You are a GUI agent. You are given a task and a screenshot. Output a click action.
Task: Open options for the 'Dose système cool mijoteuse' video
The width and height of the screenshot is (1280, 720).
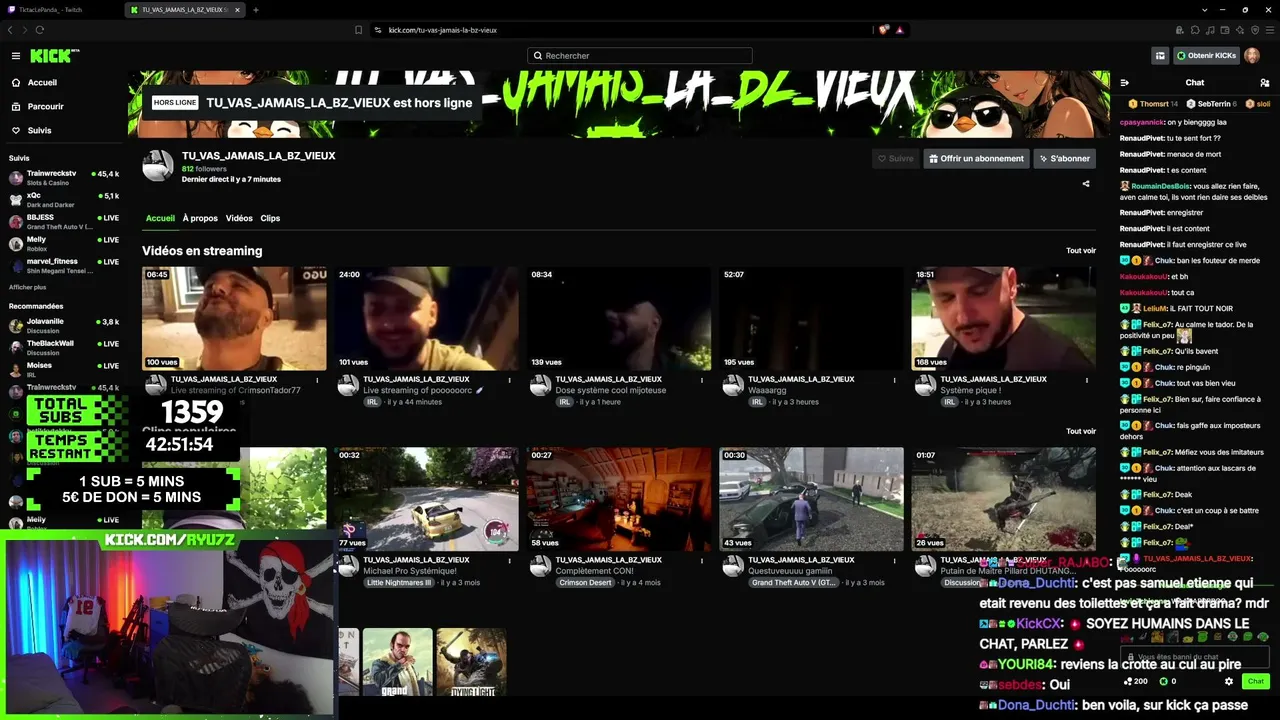[x=702, y=380]
